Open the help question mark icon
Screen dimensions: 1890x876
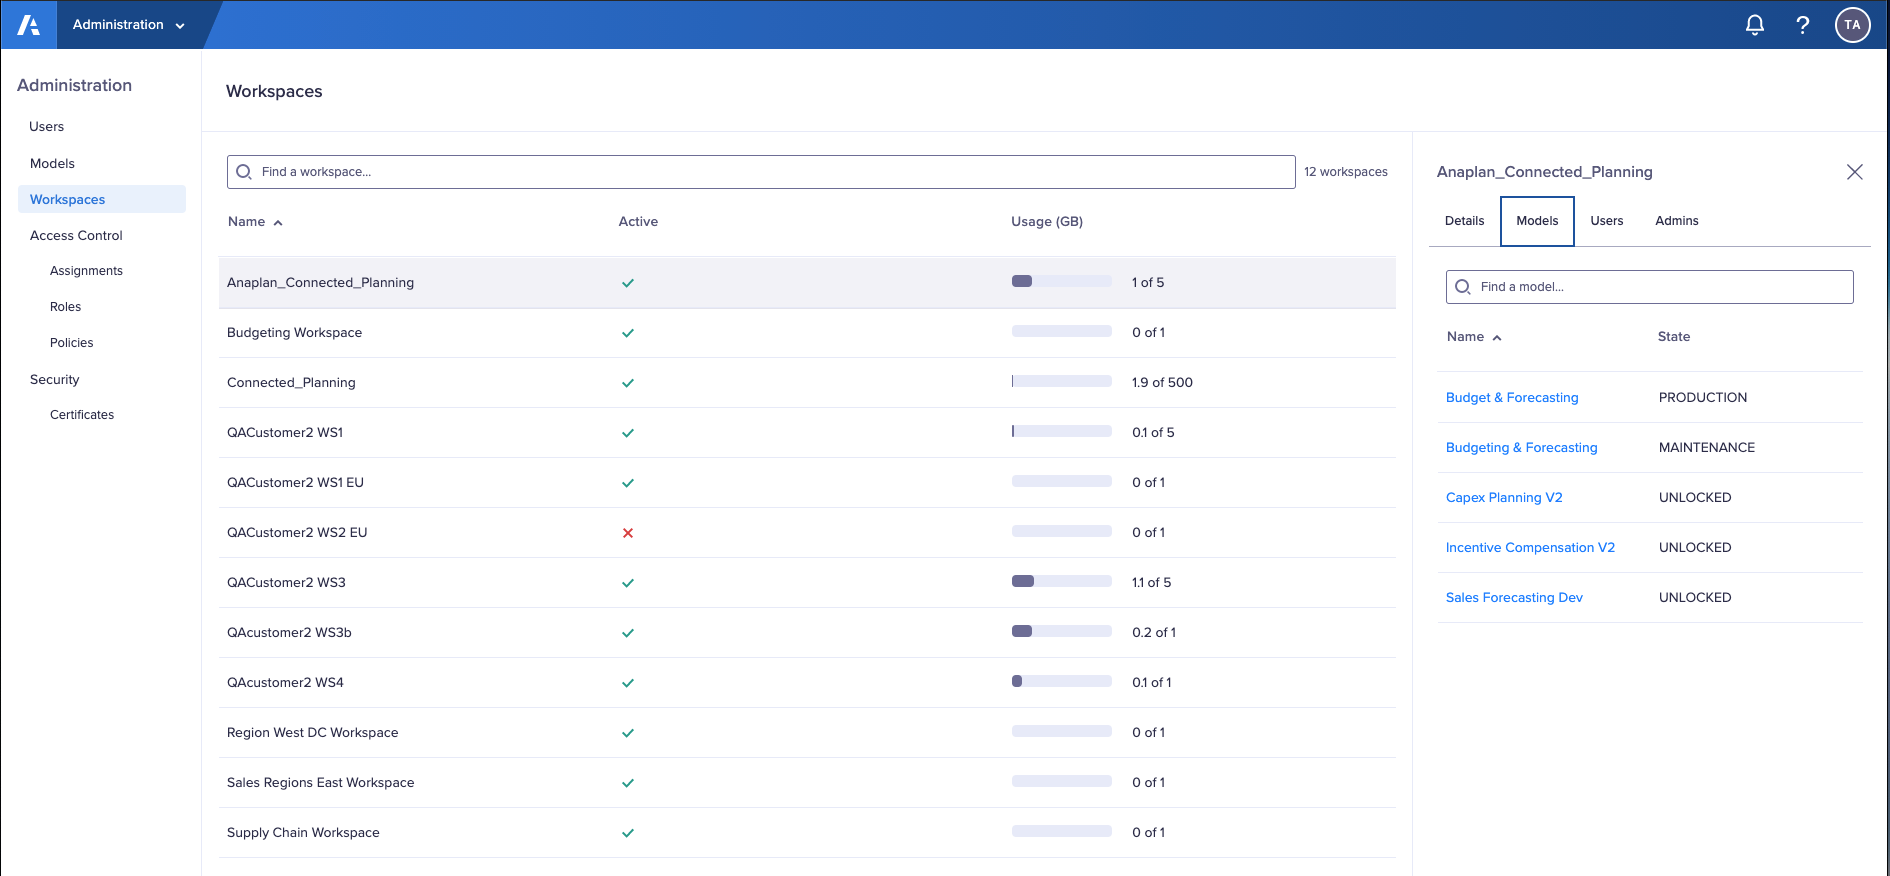1802,25
